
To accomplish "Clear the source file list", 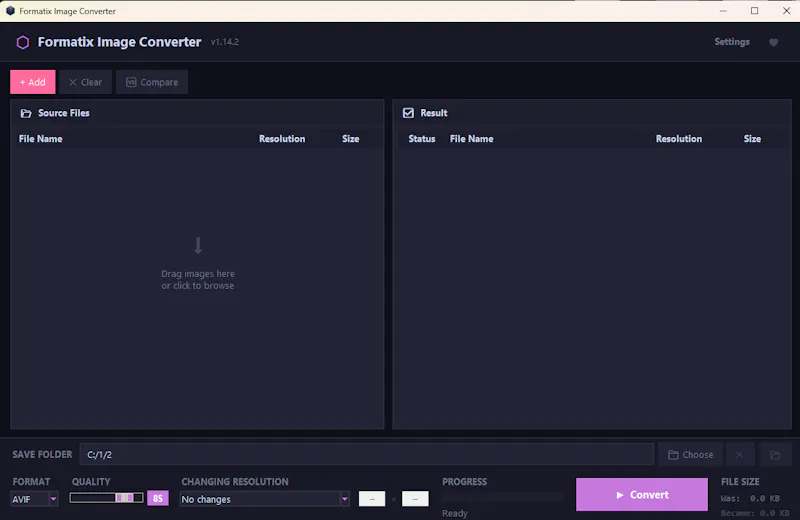I will (x=85, y=82).
